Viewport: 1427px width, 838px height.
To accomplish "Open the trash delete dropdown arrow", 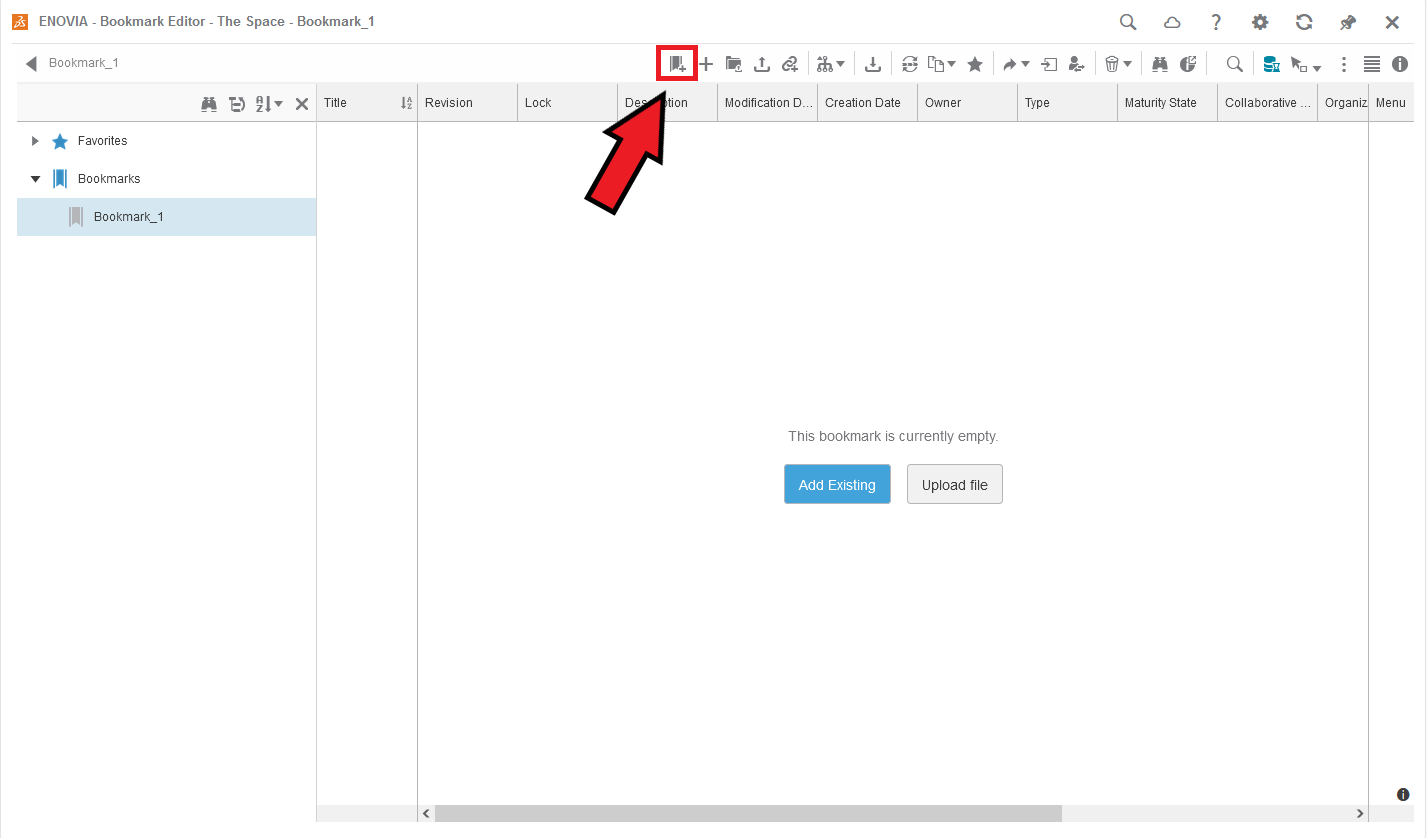I will point(1127,64).
